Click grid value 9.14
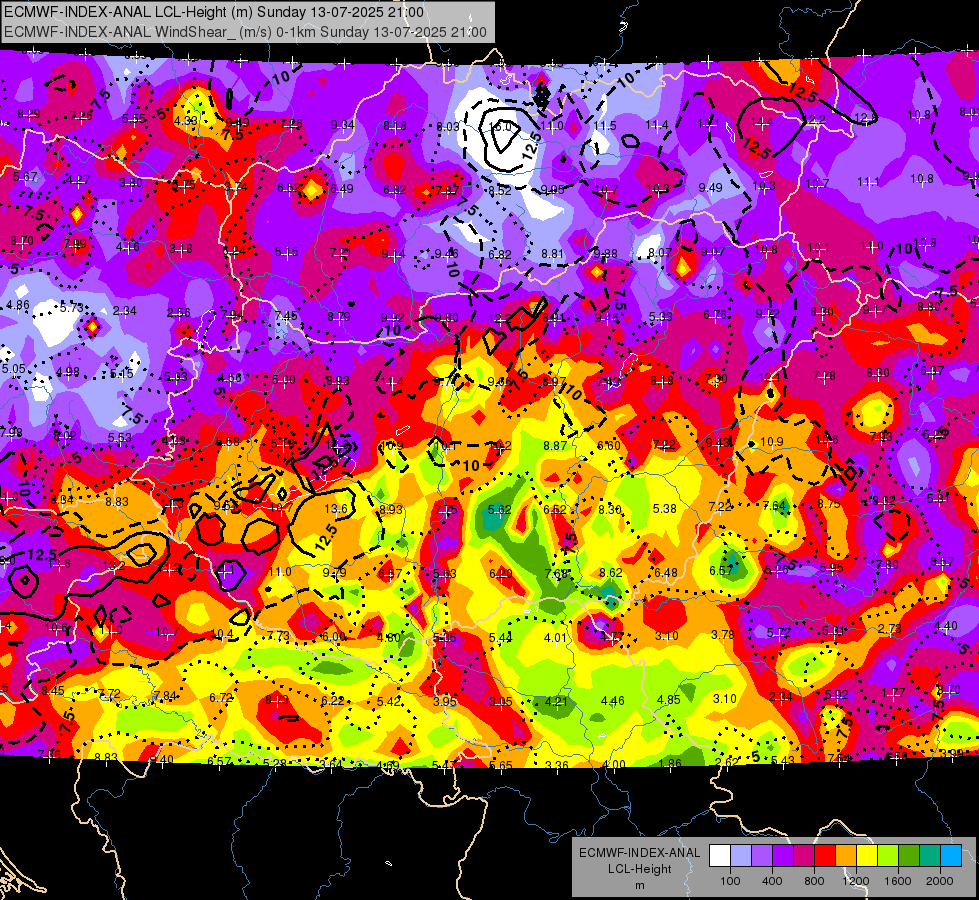Screen dimensions: 979x900 pyautogui.click(x=393, y=254)
